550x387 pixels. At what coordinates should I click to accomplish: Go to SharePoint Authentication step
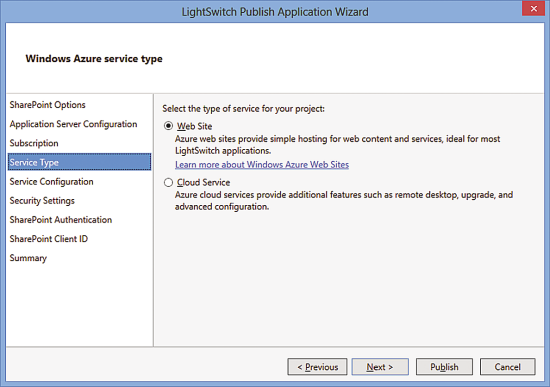[x=61, y=220]
